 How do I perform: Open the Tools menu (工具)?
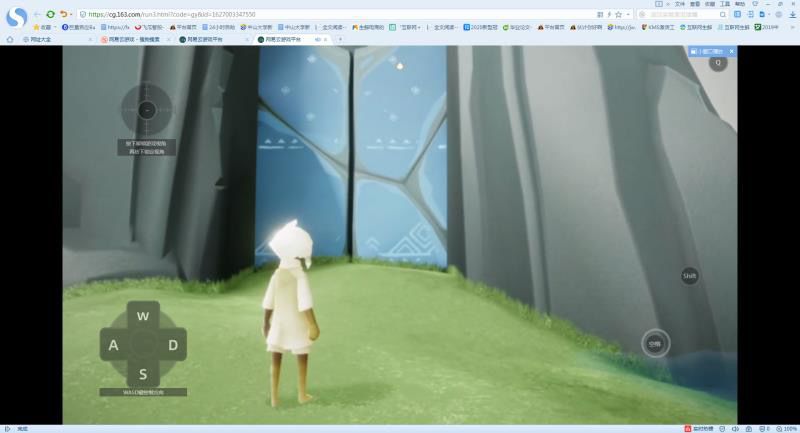coord(724,4)
